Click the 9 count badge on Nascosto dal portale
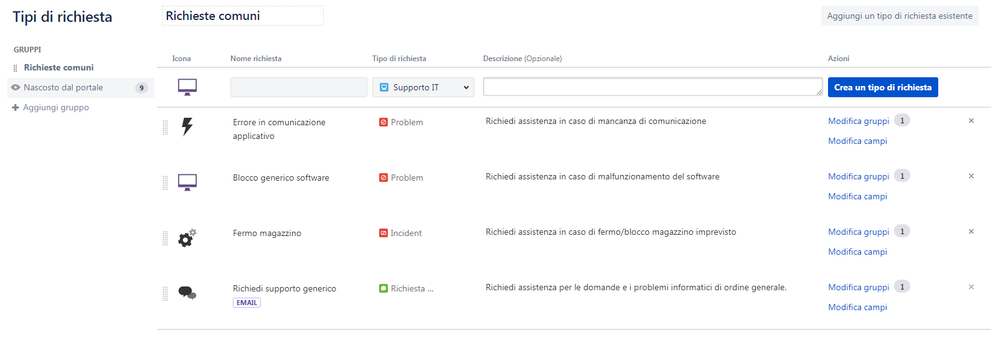 141,88
